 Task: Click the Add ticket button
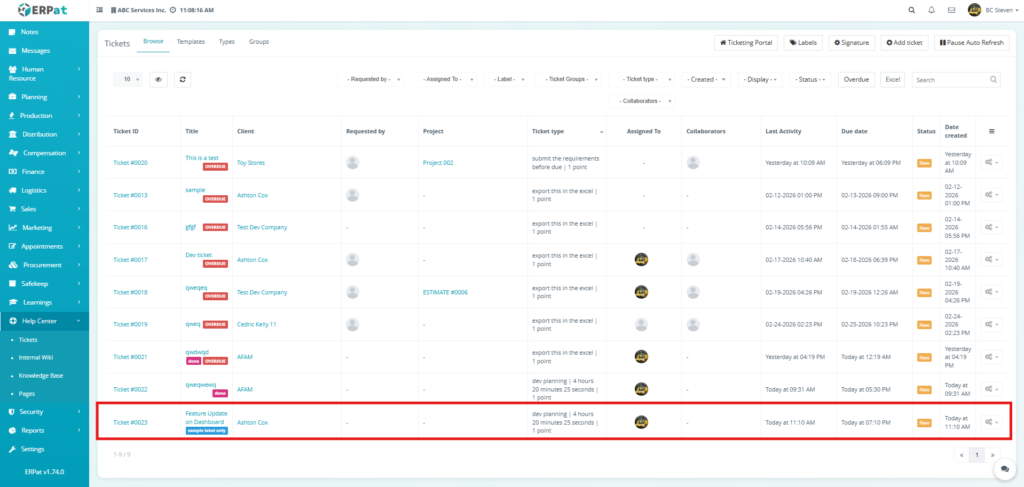click(x=904, y=43)
